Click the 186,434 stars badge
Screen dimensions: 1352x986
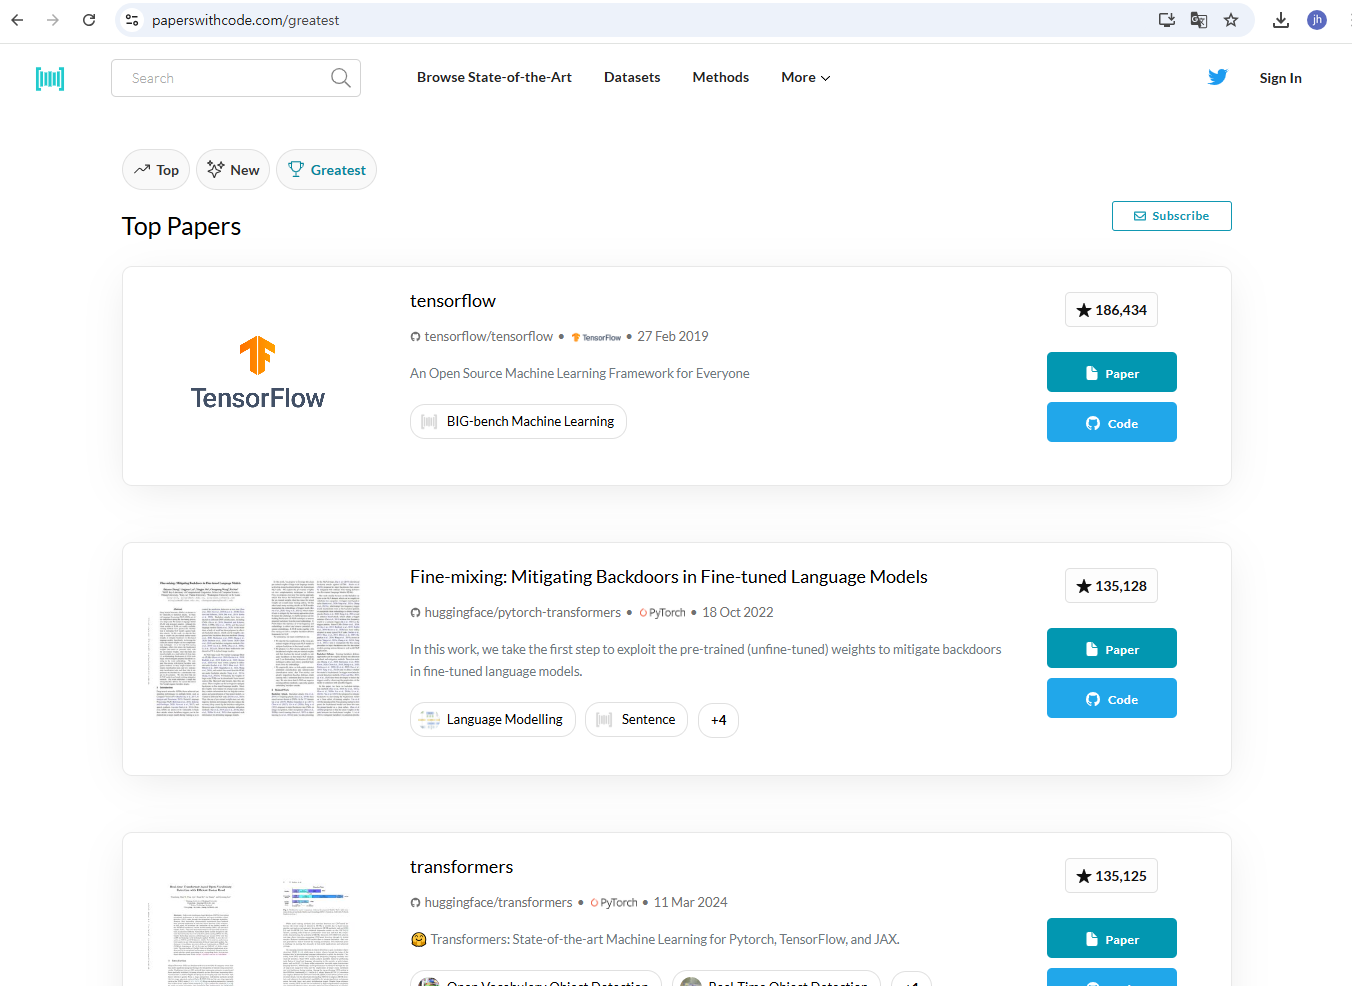click(1111, 310)
